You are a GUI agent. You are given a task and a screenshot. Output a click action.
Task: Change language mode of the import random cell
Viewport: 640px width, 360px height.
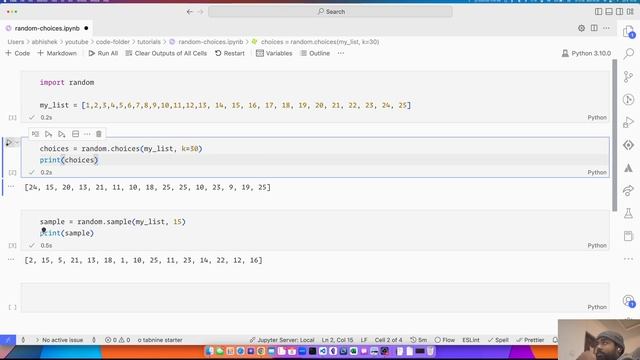(x=597, y=117)
